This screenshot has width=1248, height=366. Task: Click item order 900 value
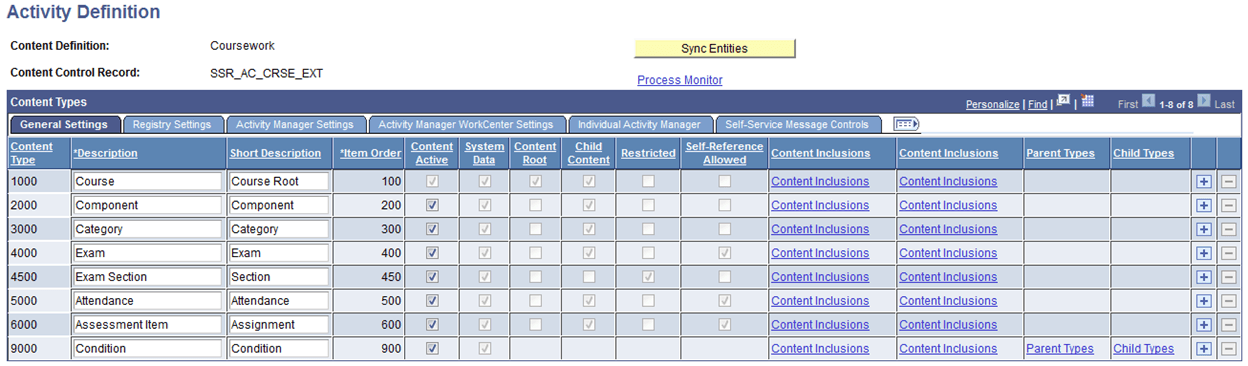390,349
